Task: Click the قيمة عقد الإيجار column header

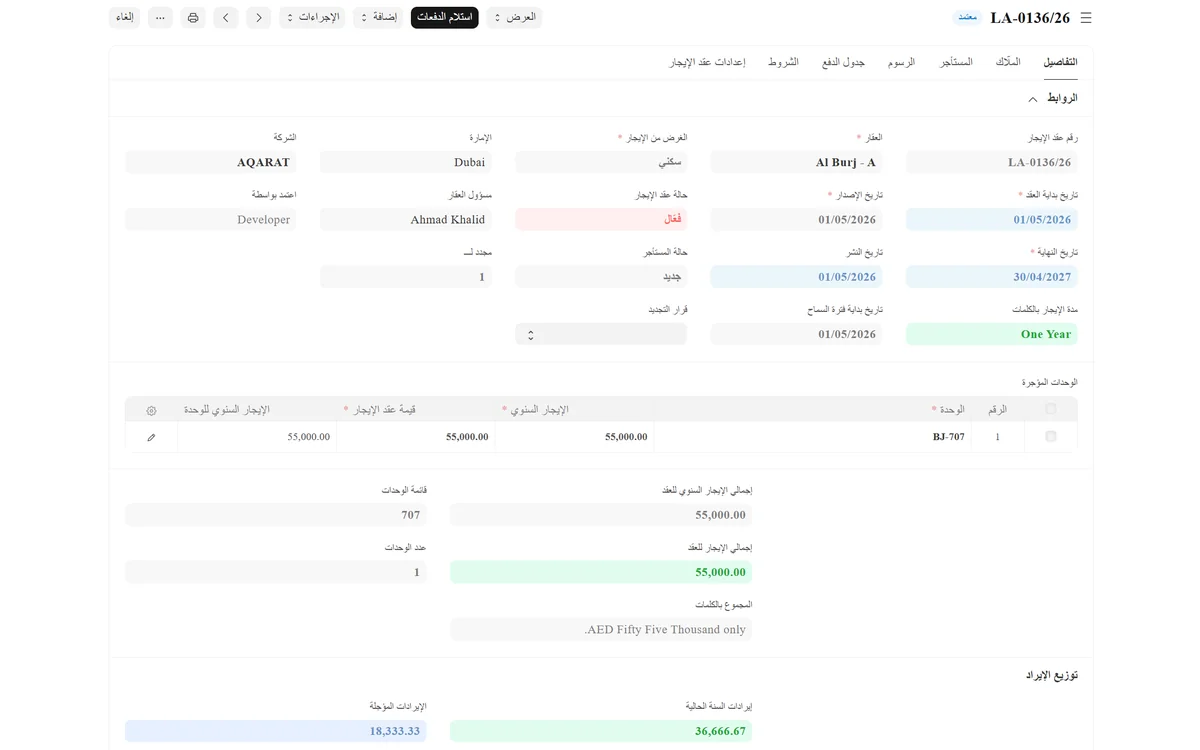Action: point(416,410)
